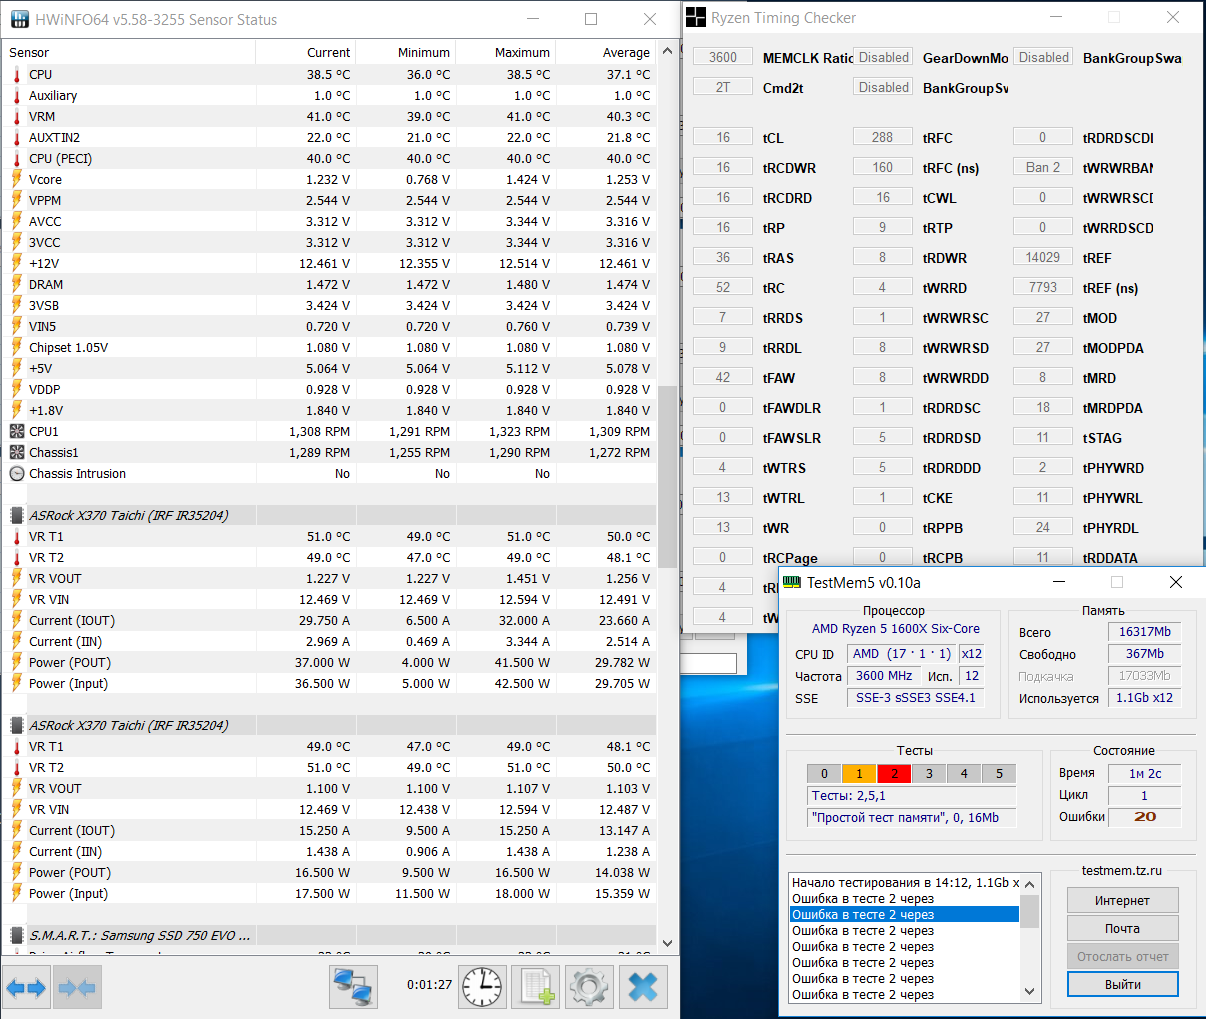Click the Ryzen Timing Checker title icon
The height and width of the screenshot is (1019, 1206).
pyautogui.click(x=695, y=17)
